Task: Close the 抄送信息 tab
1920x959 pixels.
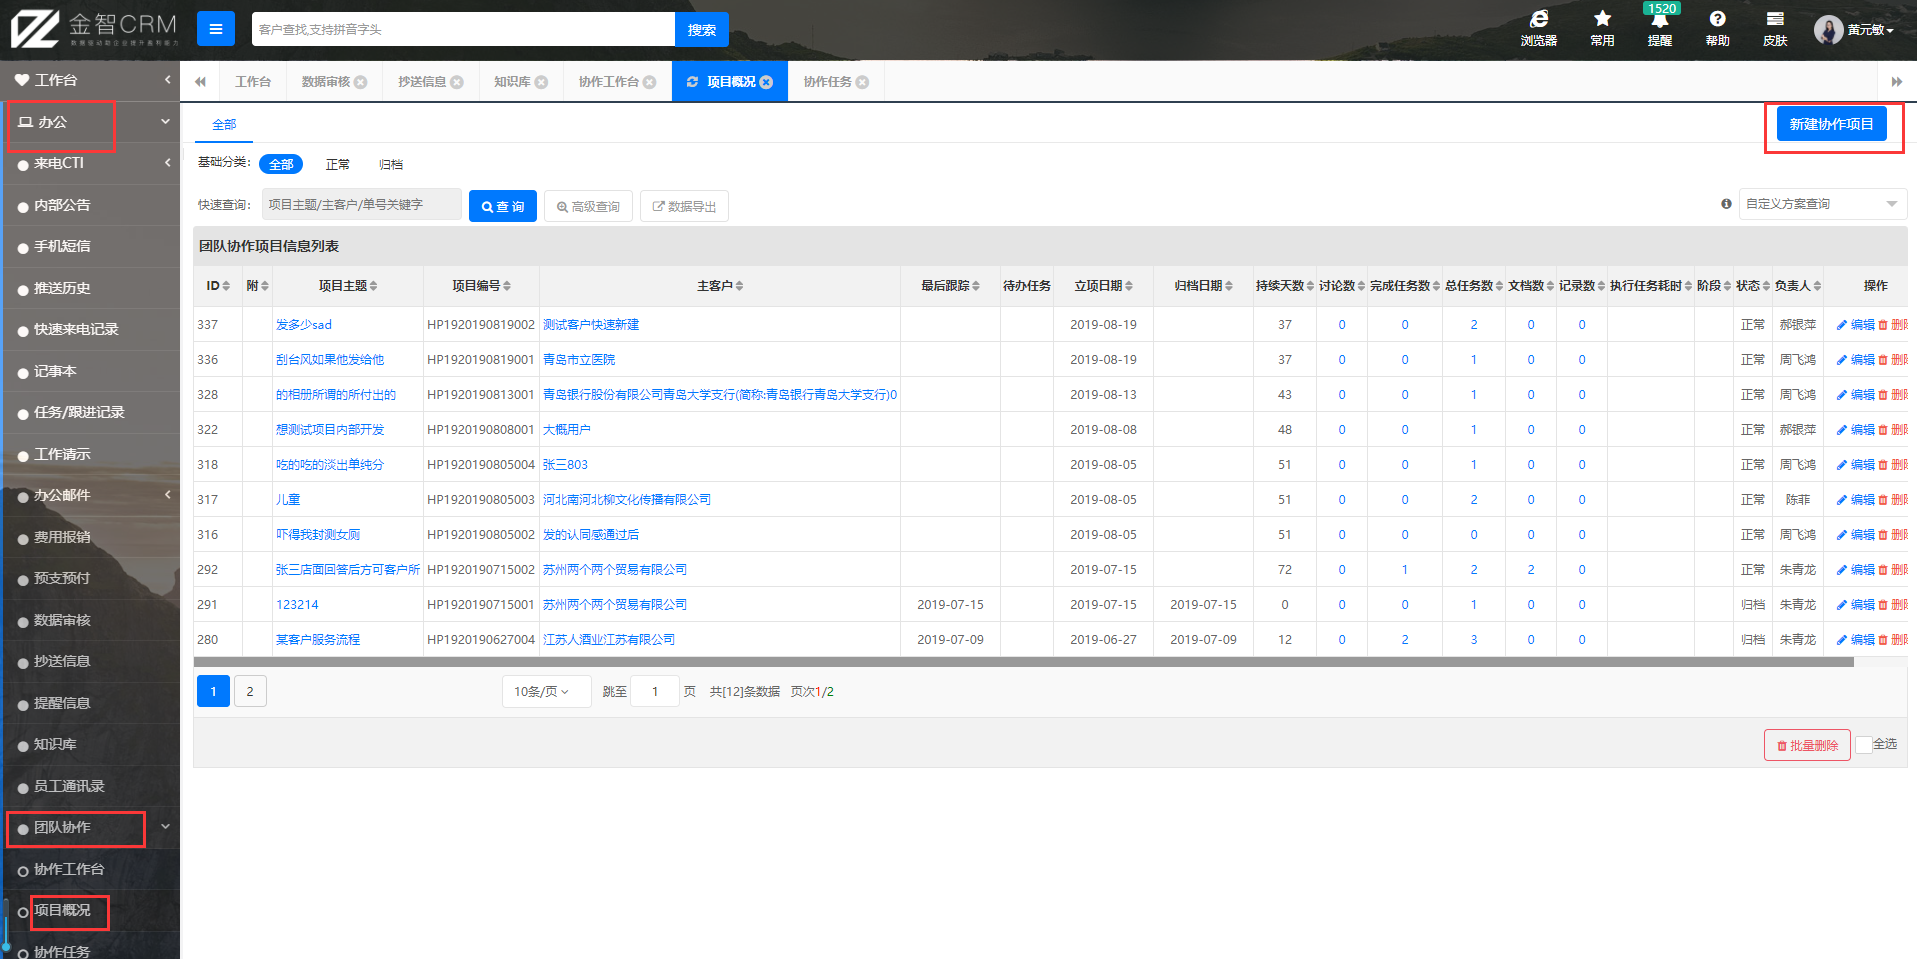Action: [x=457, y=82]
